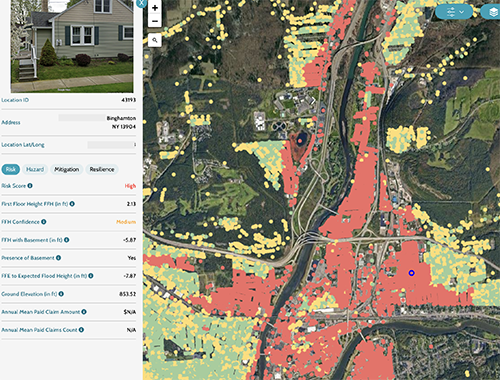
Task: Click the ground elevation value 853.52
Action: tap(128, 294)
